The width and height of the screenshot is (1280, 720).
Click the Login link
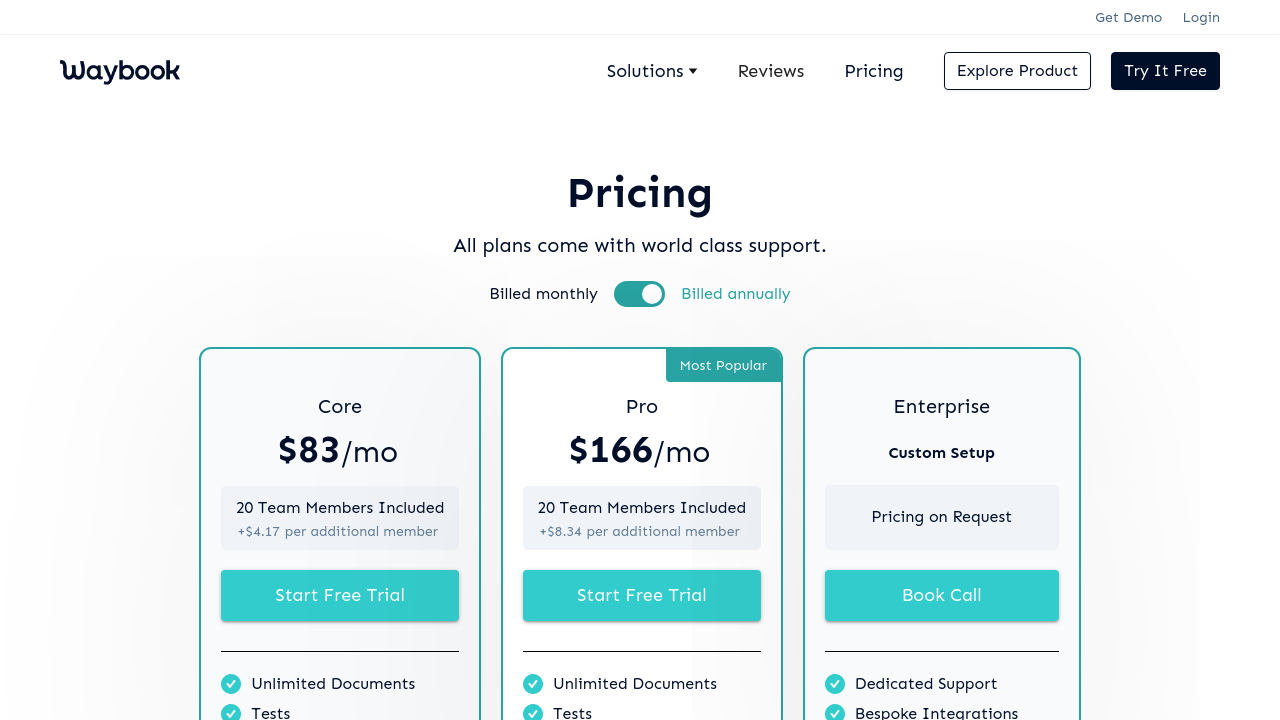pos(1201,17)
